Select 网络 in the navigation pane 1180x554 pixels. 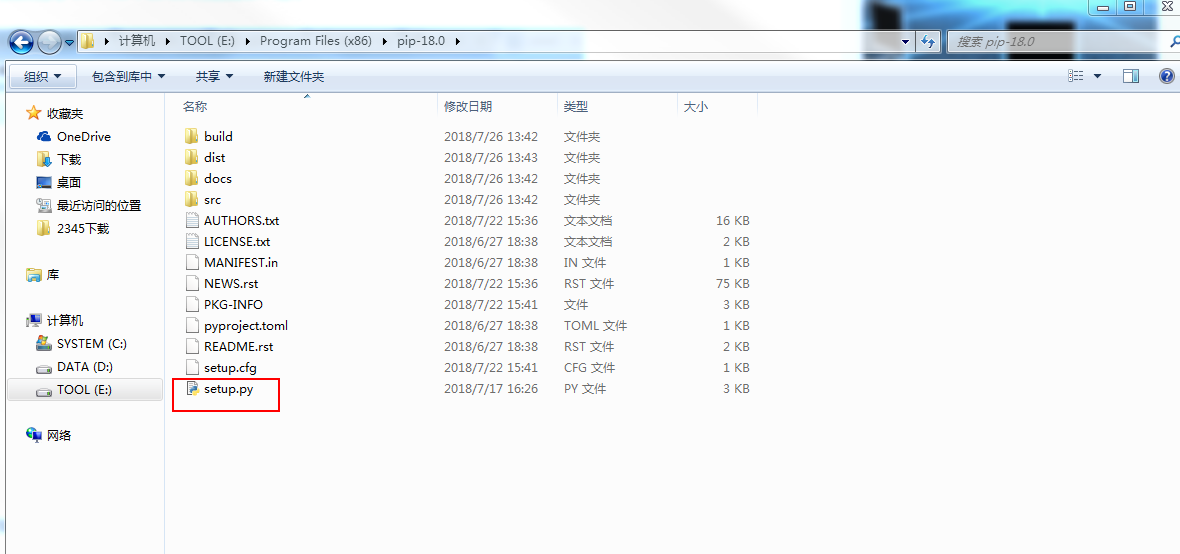point(59,435)
